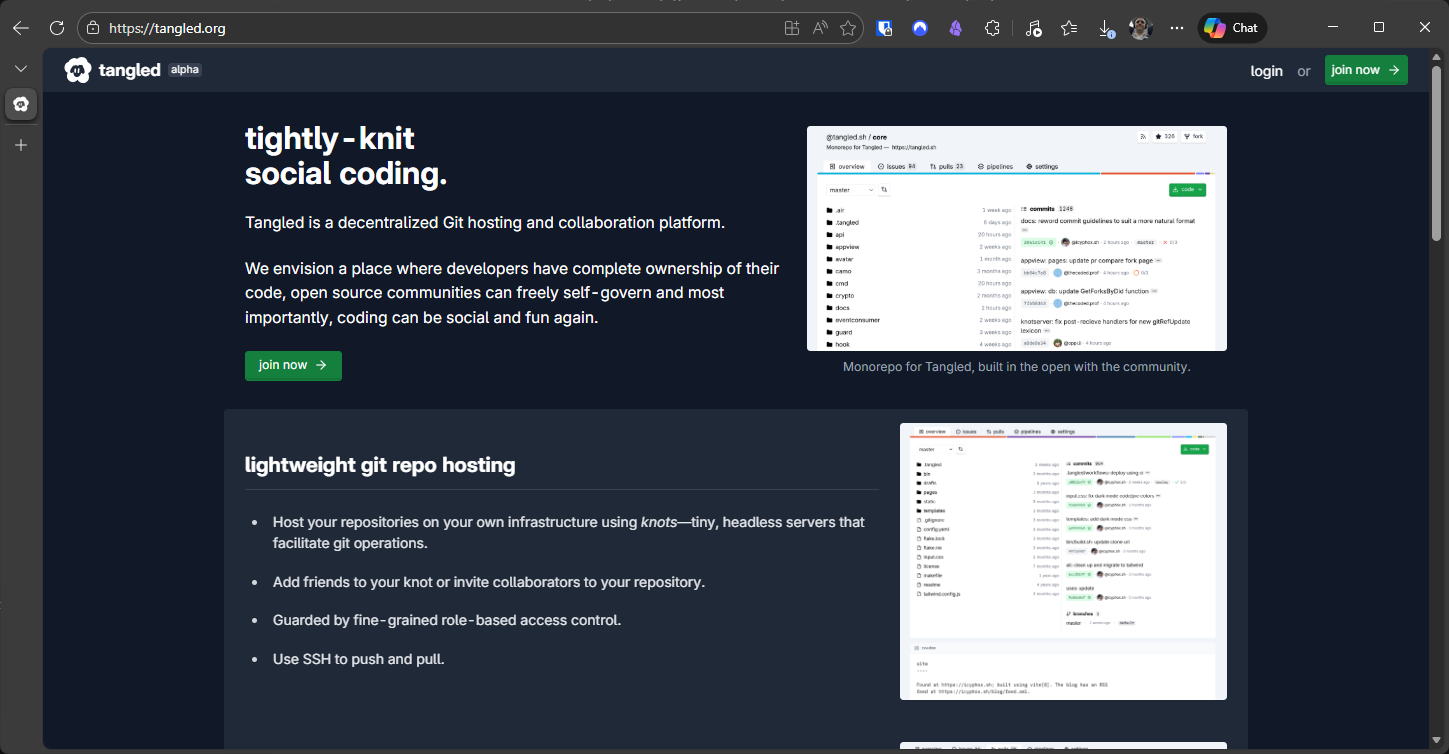
Task: Open the Favorites list icon
Action: point(1069,28)
